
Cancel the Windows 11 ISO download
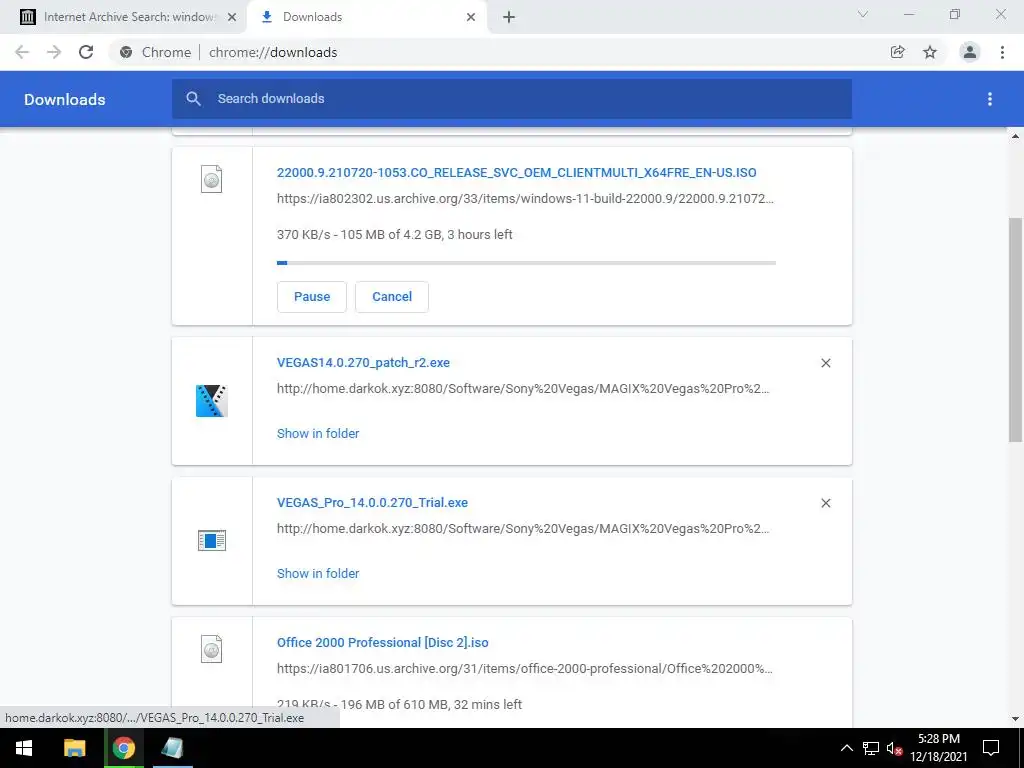(x=392, y=296)
